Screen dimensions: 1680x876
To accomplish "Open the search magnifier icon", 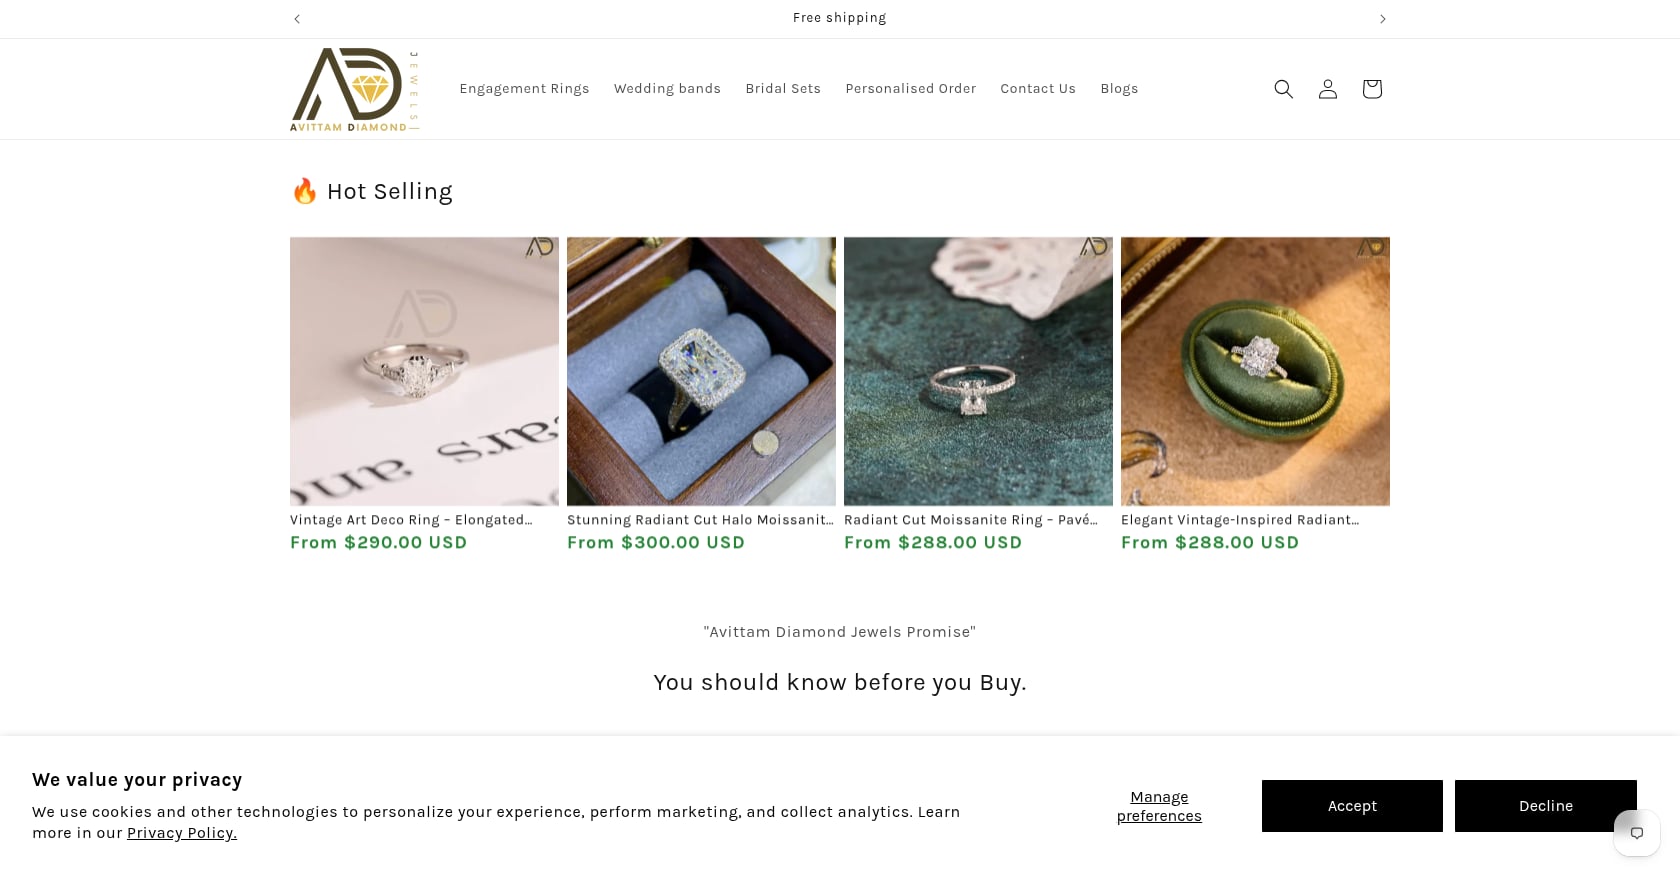I will tap(1283, 89).
